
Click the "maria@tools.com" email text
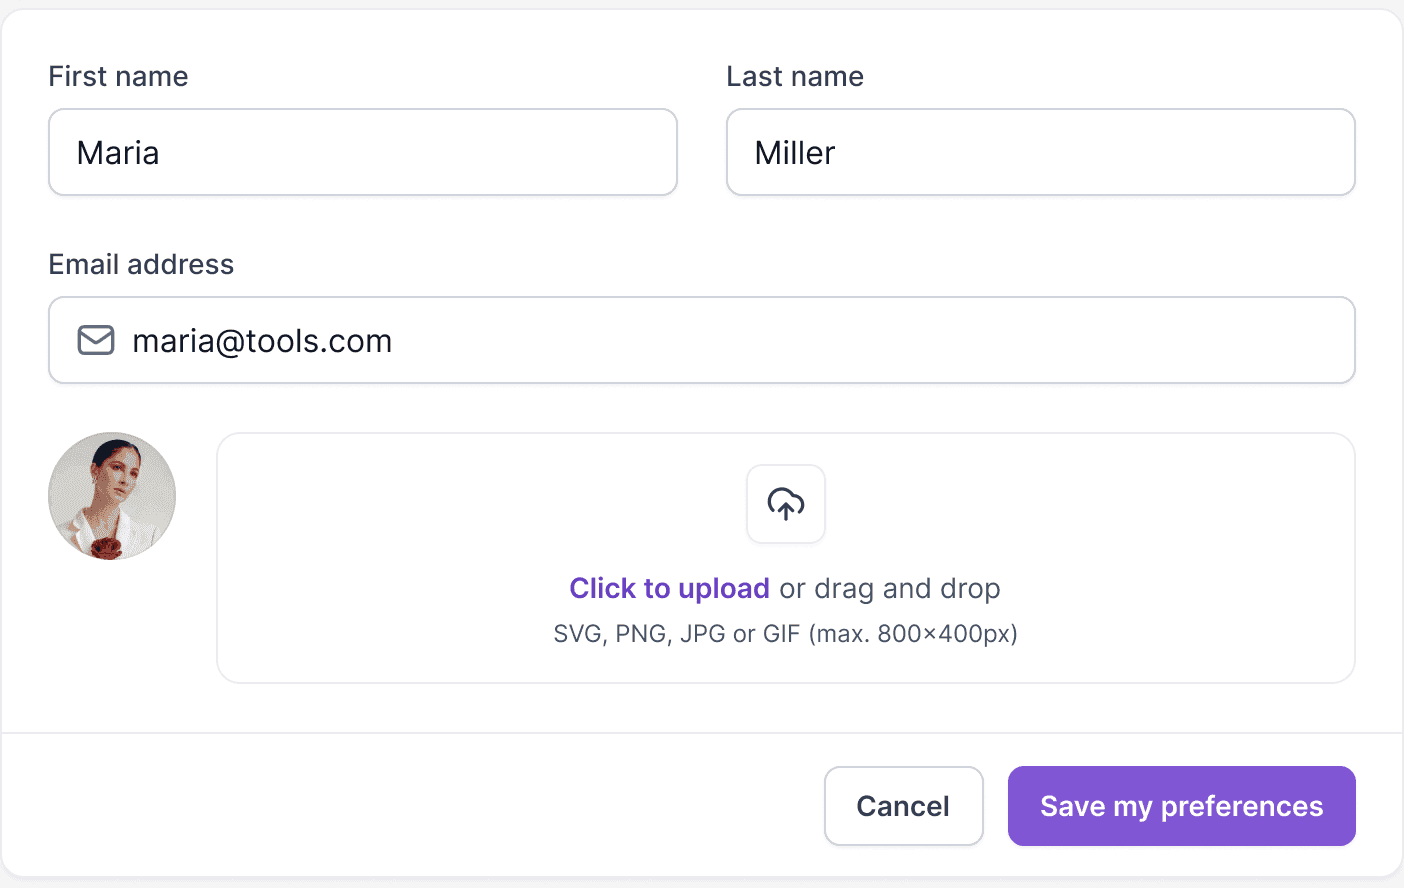click(x=262, y=341)
